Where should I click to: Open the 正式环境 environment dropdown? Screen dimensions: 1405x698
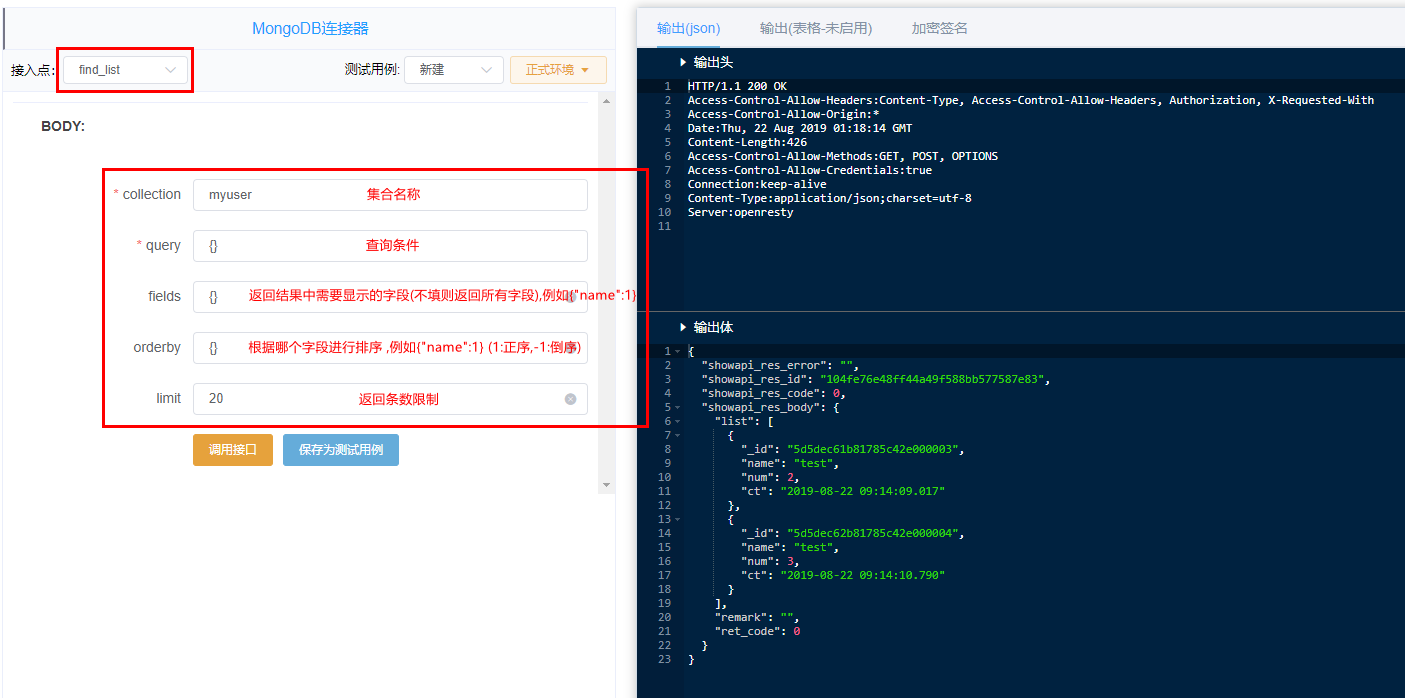[x=558, y=70]
